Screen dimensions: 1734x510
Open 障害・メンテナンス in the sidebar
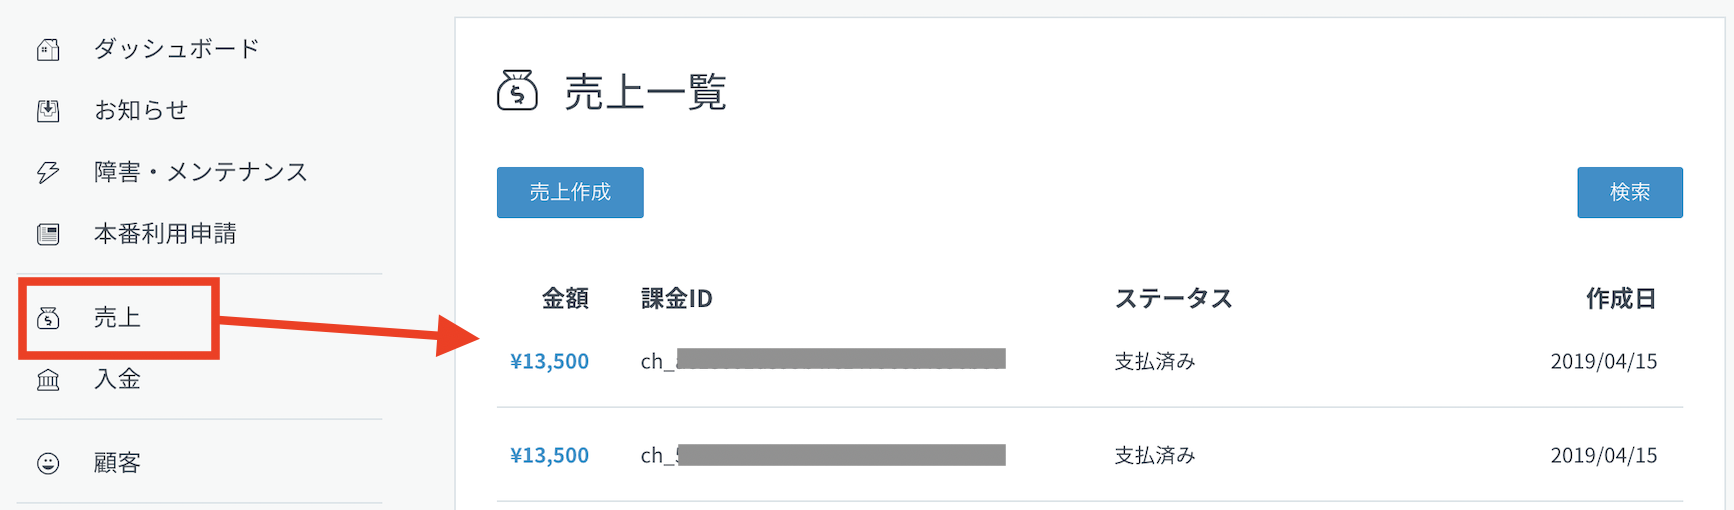[200, 173]
